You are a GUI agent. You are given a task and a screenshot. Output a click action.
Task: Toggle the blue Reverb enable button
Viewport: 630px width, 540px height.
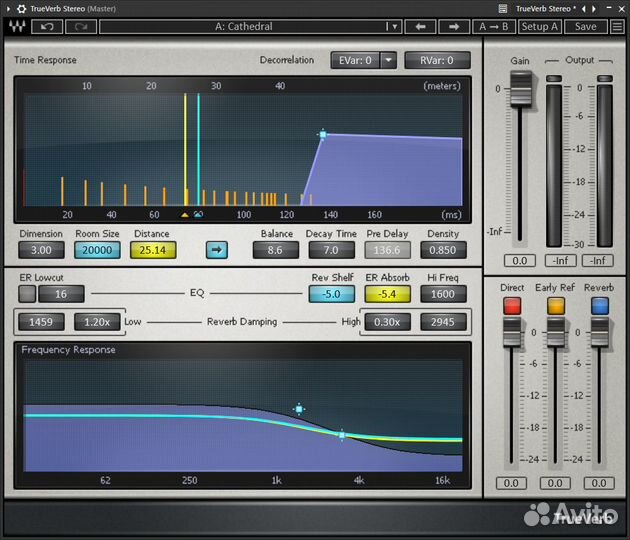pos(599,306)
